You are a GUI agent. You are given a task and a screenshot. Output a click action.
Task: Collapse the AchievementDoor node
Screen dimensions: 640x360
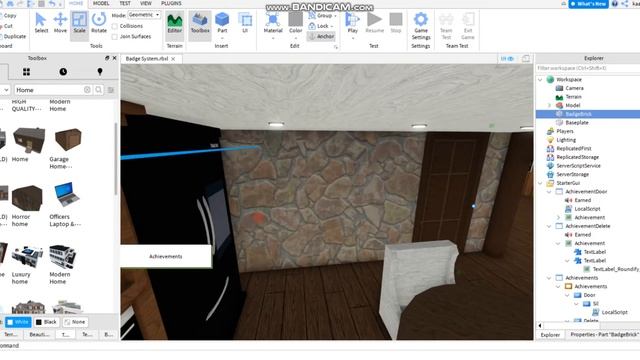549,191
